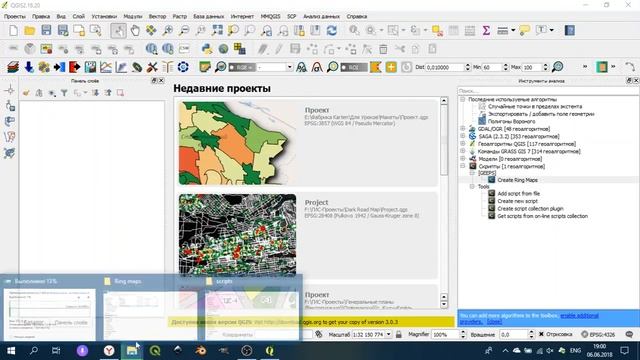The height and width of the screenshot is (360, 640).
Task: Select 'Create new script' tool
Action: (517, 201)
